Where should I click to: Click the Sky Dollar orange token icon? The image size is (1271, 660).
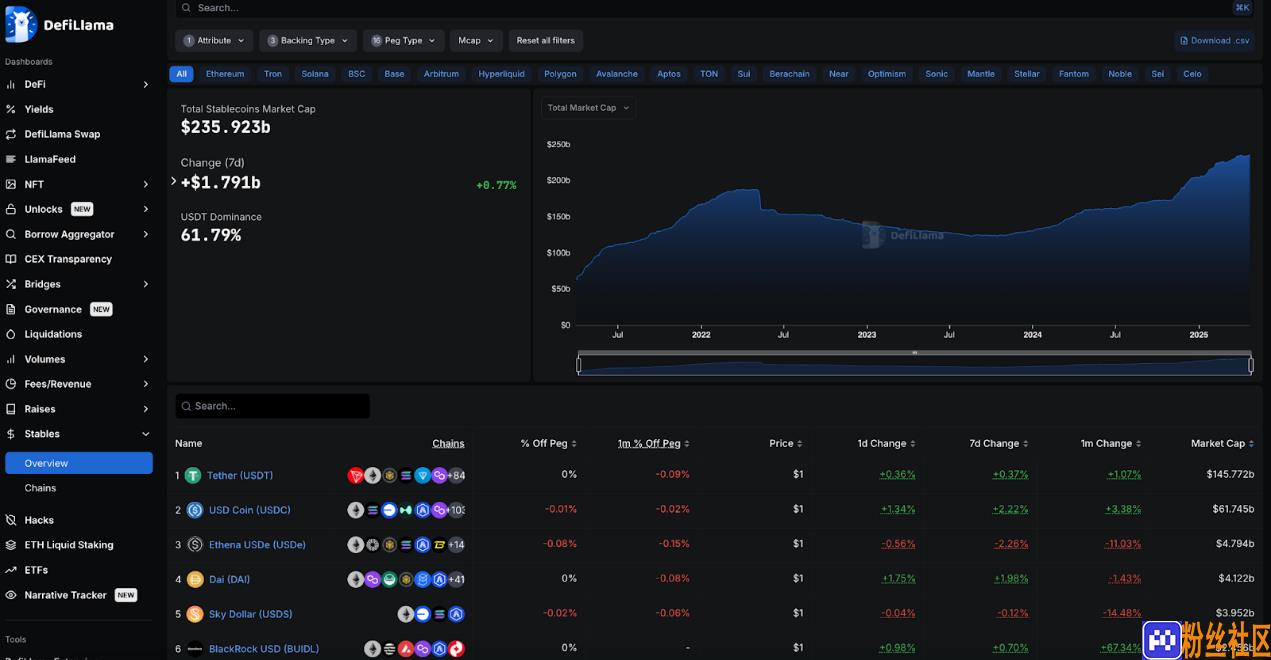[194, 614]
